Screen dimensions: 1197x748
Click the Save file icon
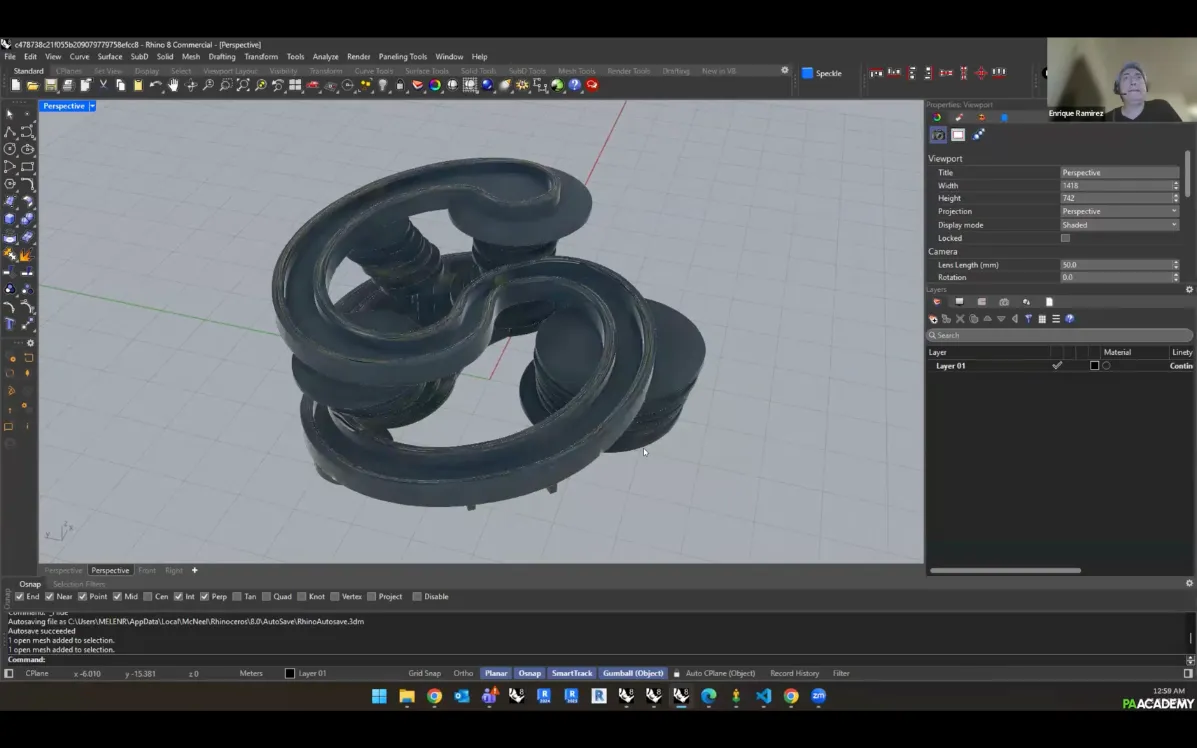[x=50, y=86]
